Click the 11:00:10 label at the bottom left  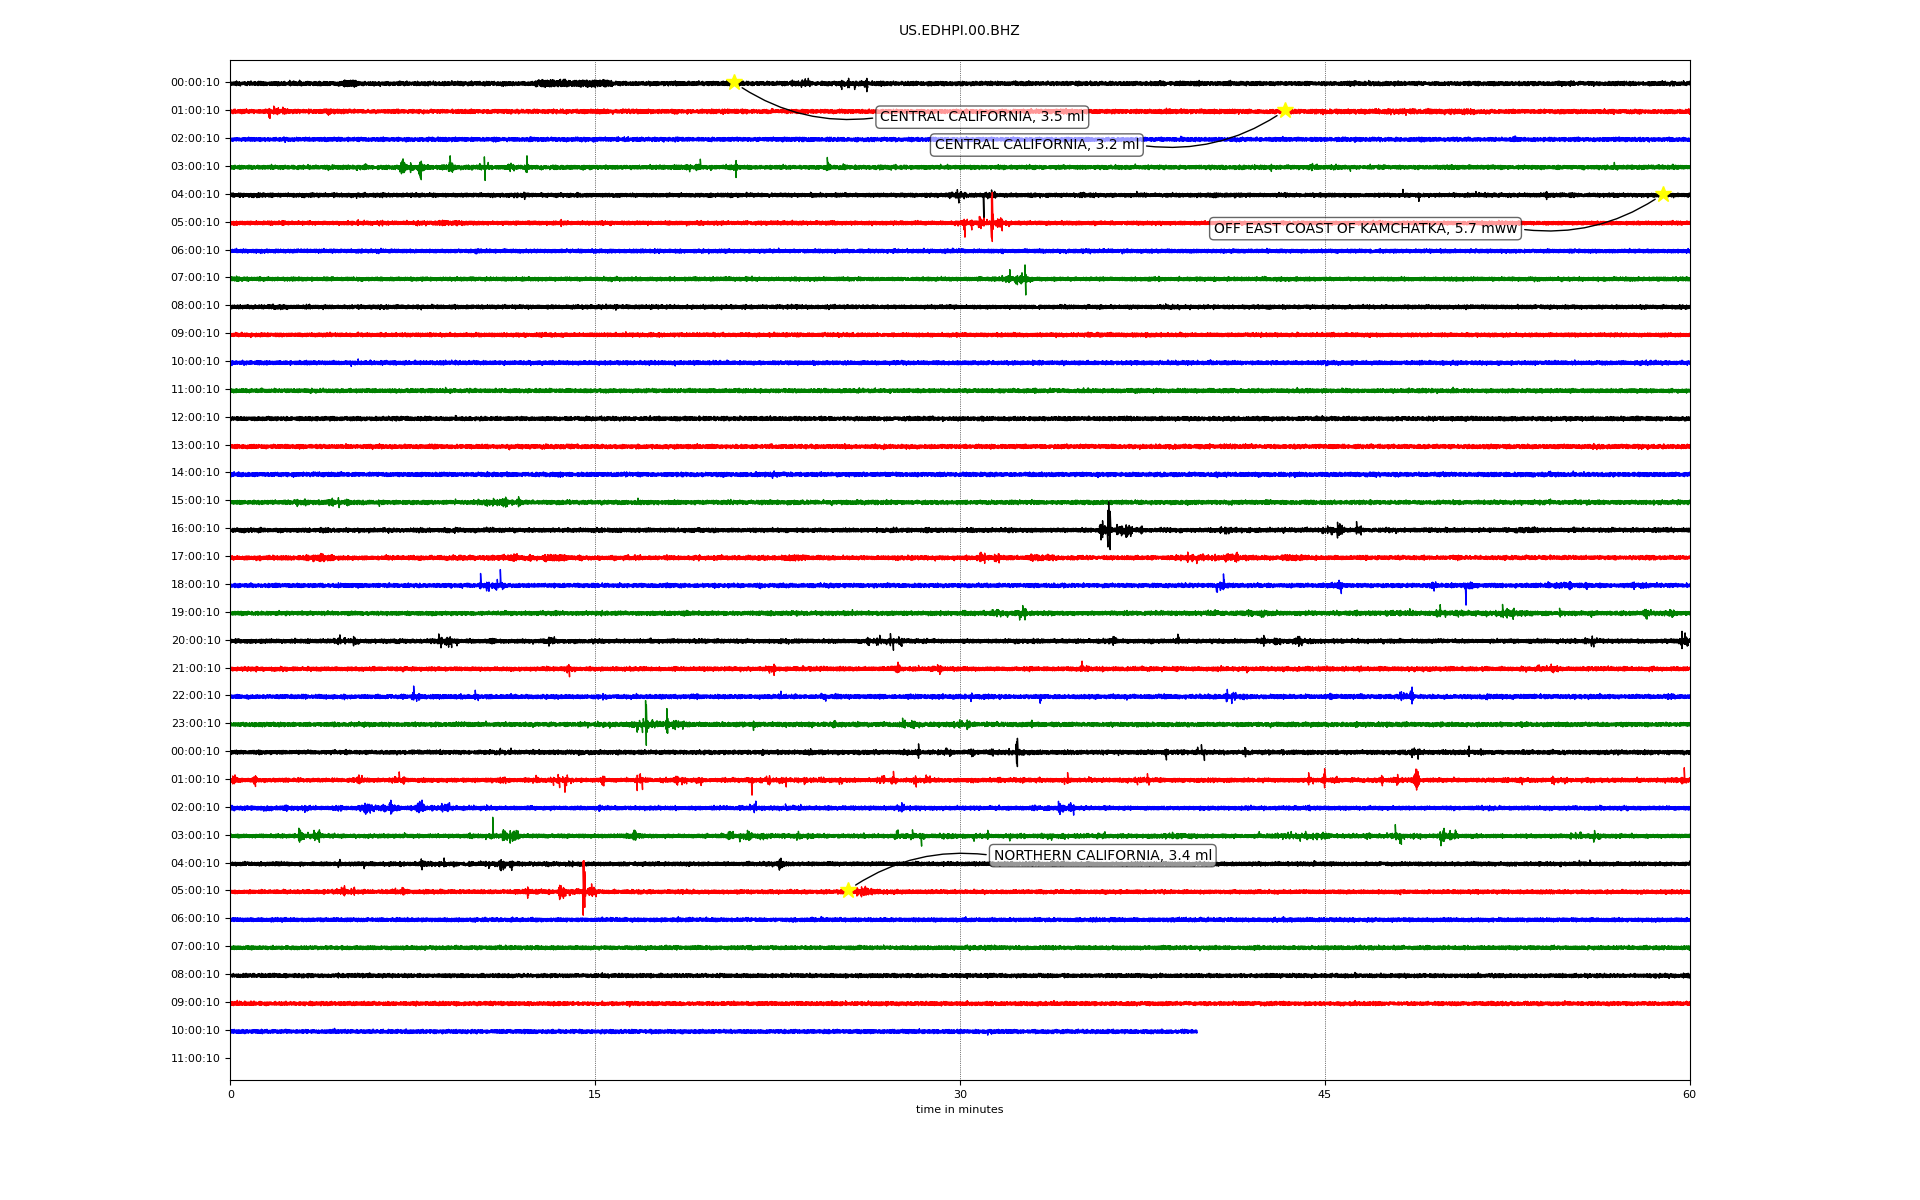[195, 1059]
